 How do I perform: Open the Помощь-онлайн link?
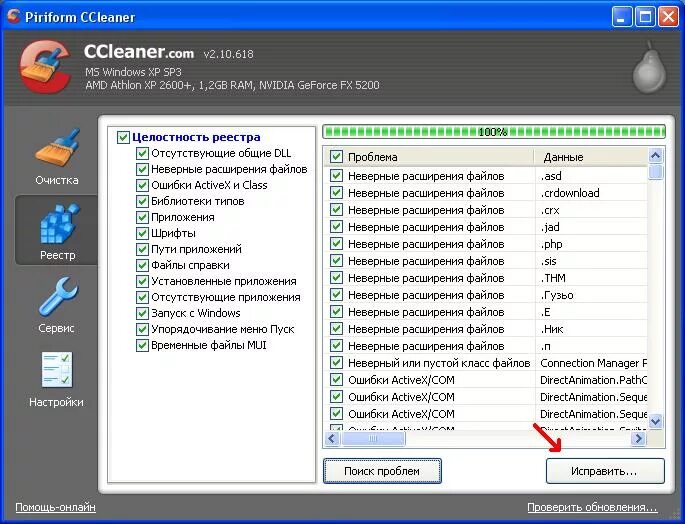pyautogui.click(x=55, y=507)
